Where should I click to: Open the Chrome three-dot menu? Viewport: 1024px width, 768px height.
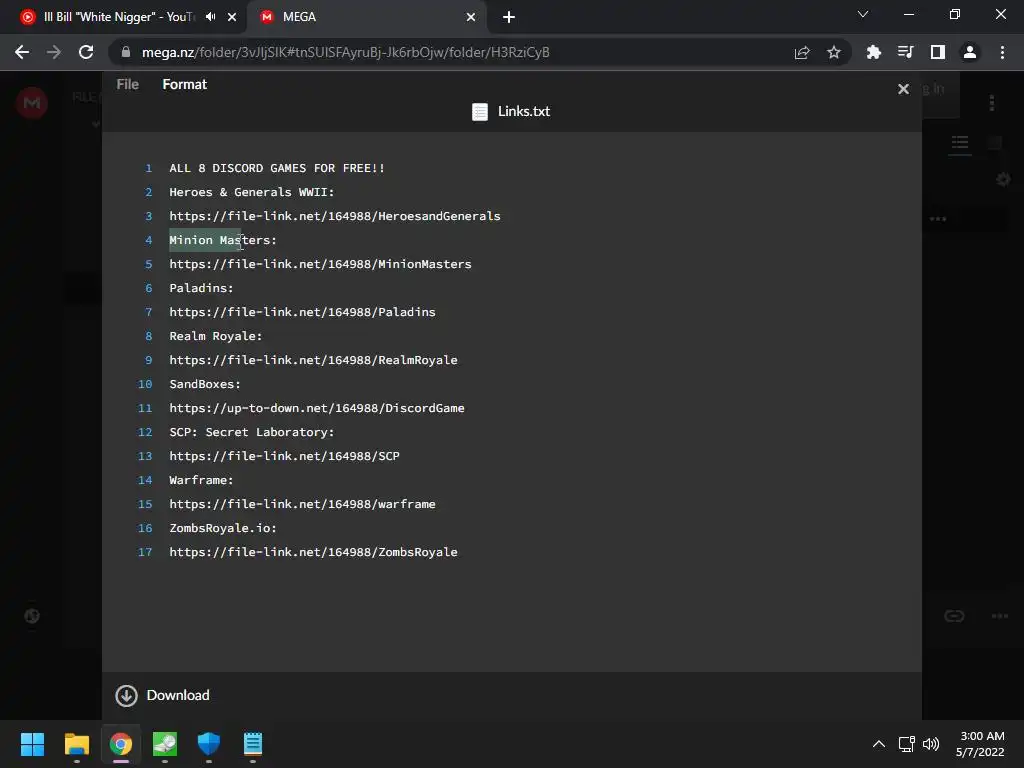[x=1002, y=52]
